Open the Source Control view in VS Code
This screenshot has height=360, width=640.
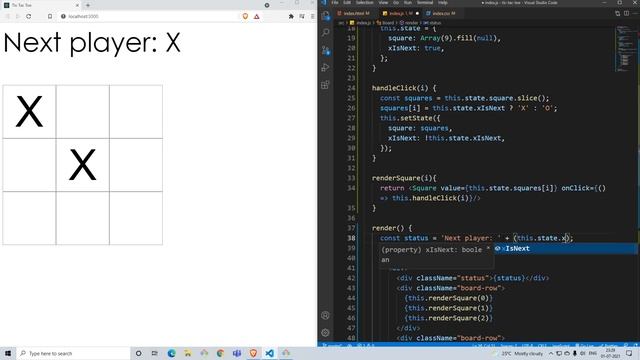click(x=325, y=50)
